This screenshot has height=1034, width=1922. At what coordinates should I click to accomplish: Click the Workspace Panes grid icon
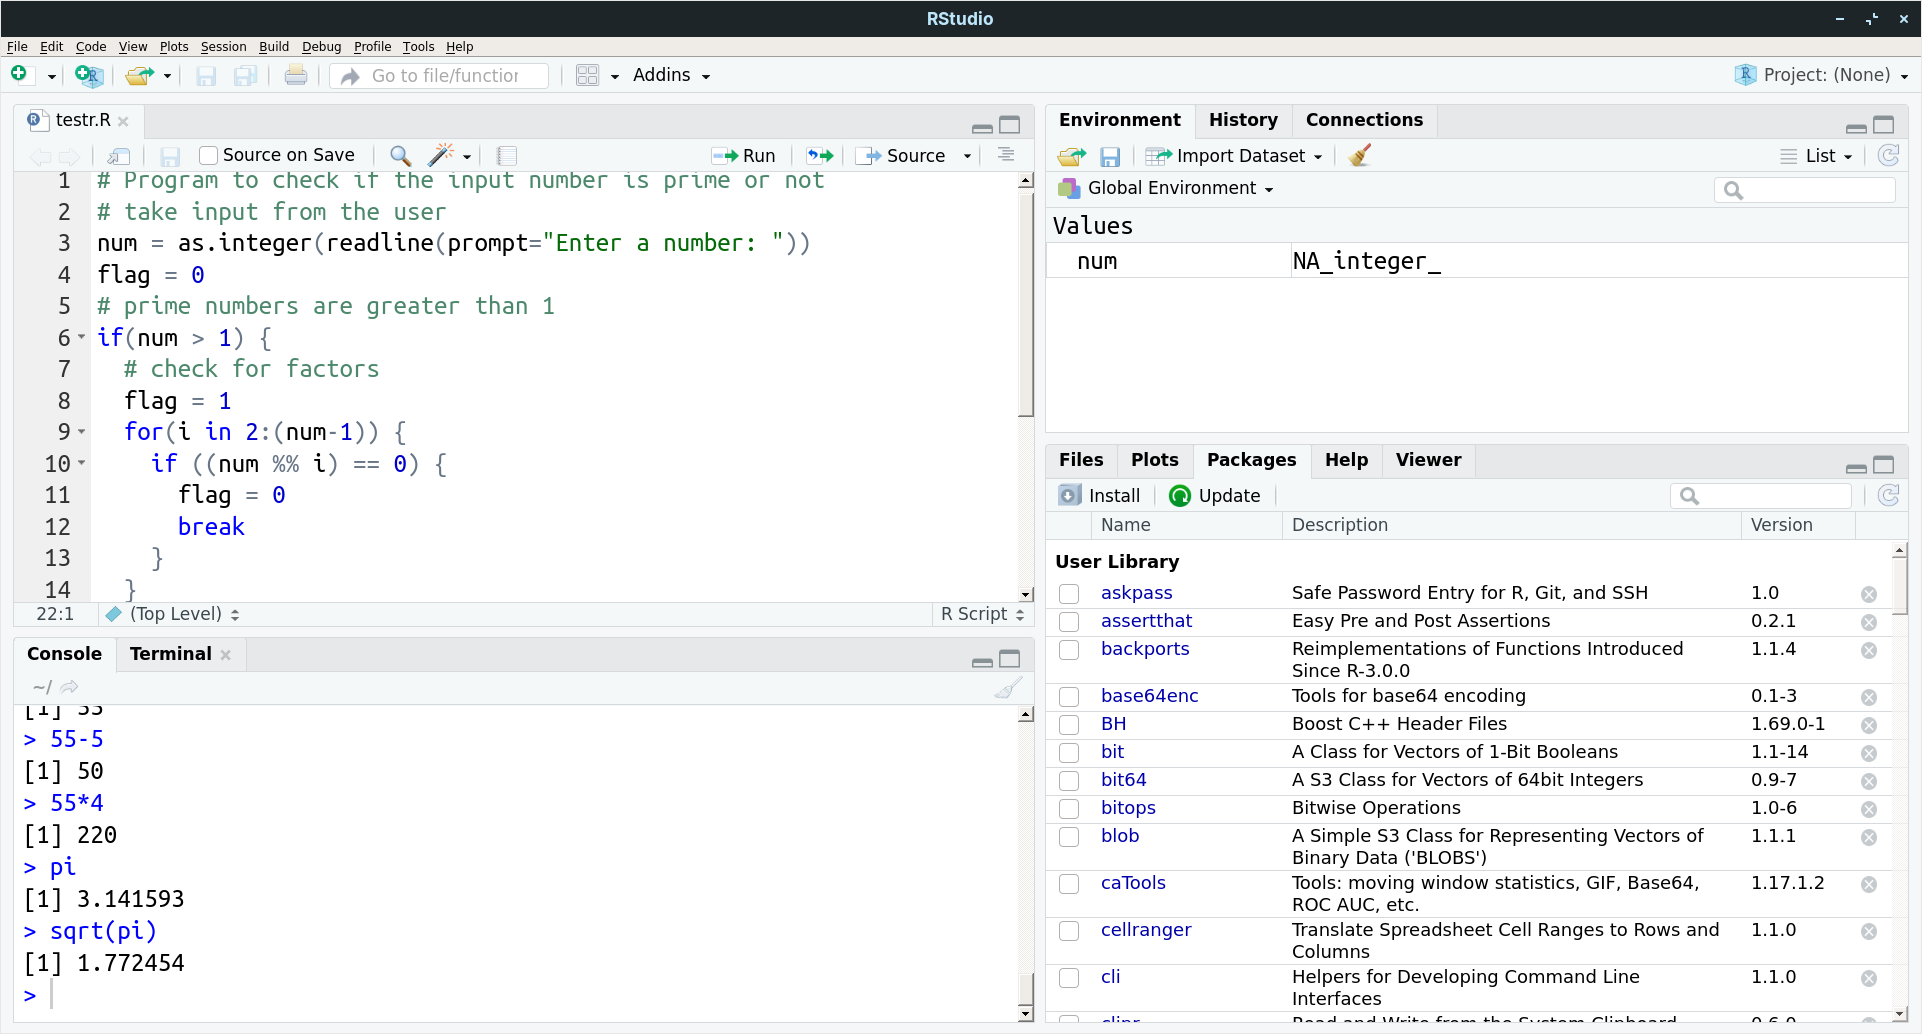tap(587, 75)
